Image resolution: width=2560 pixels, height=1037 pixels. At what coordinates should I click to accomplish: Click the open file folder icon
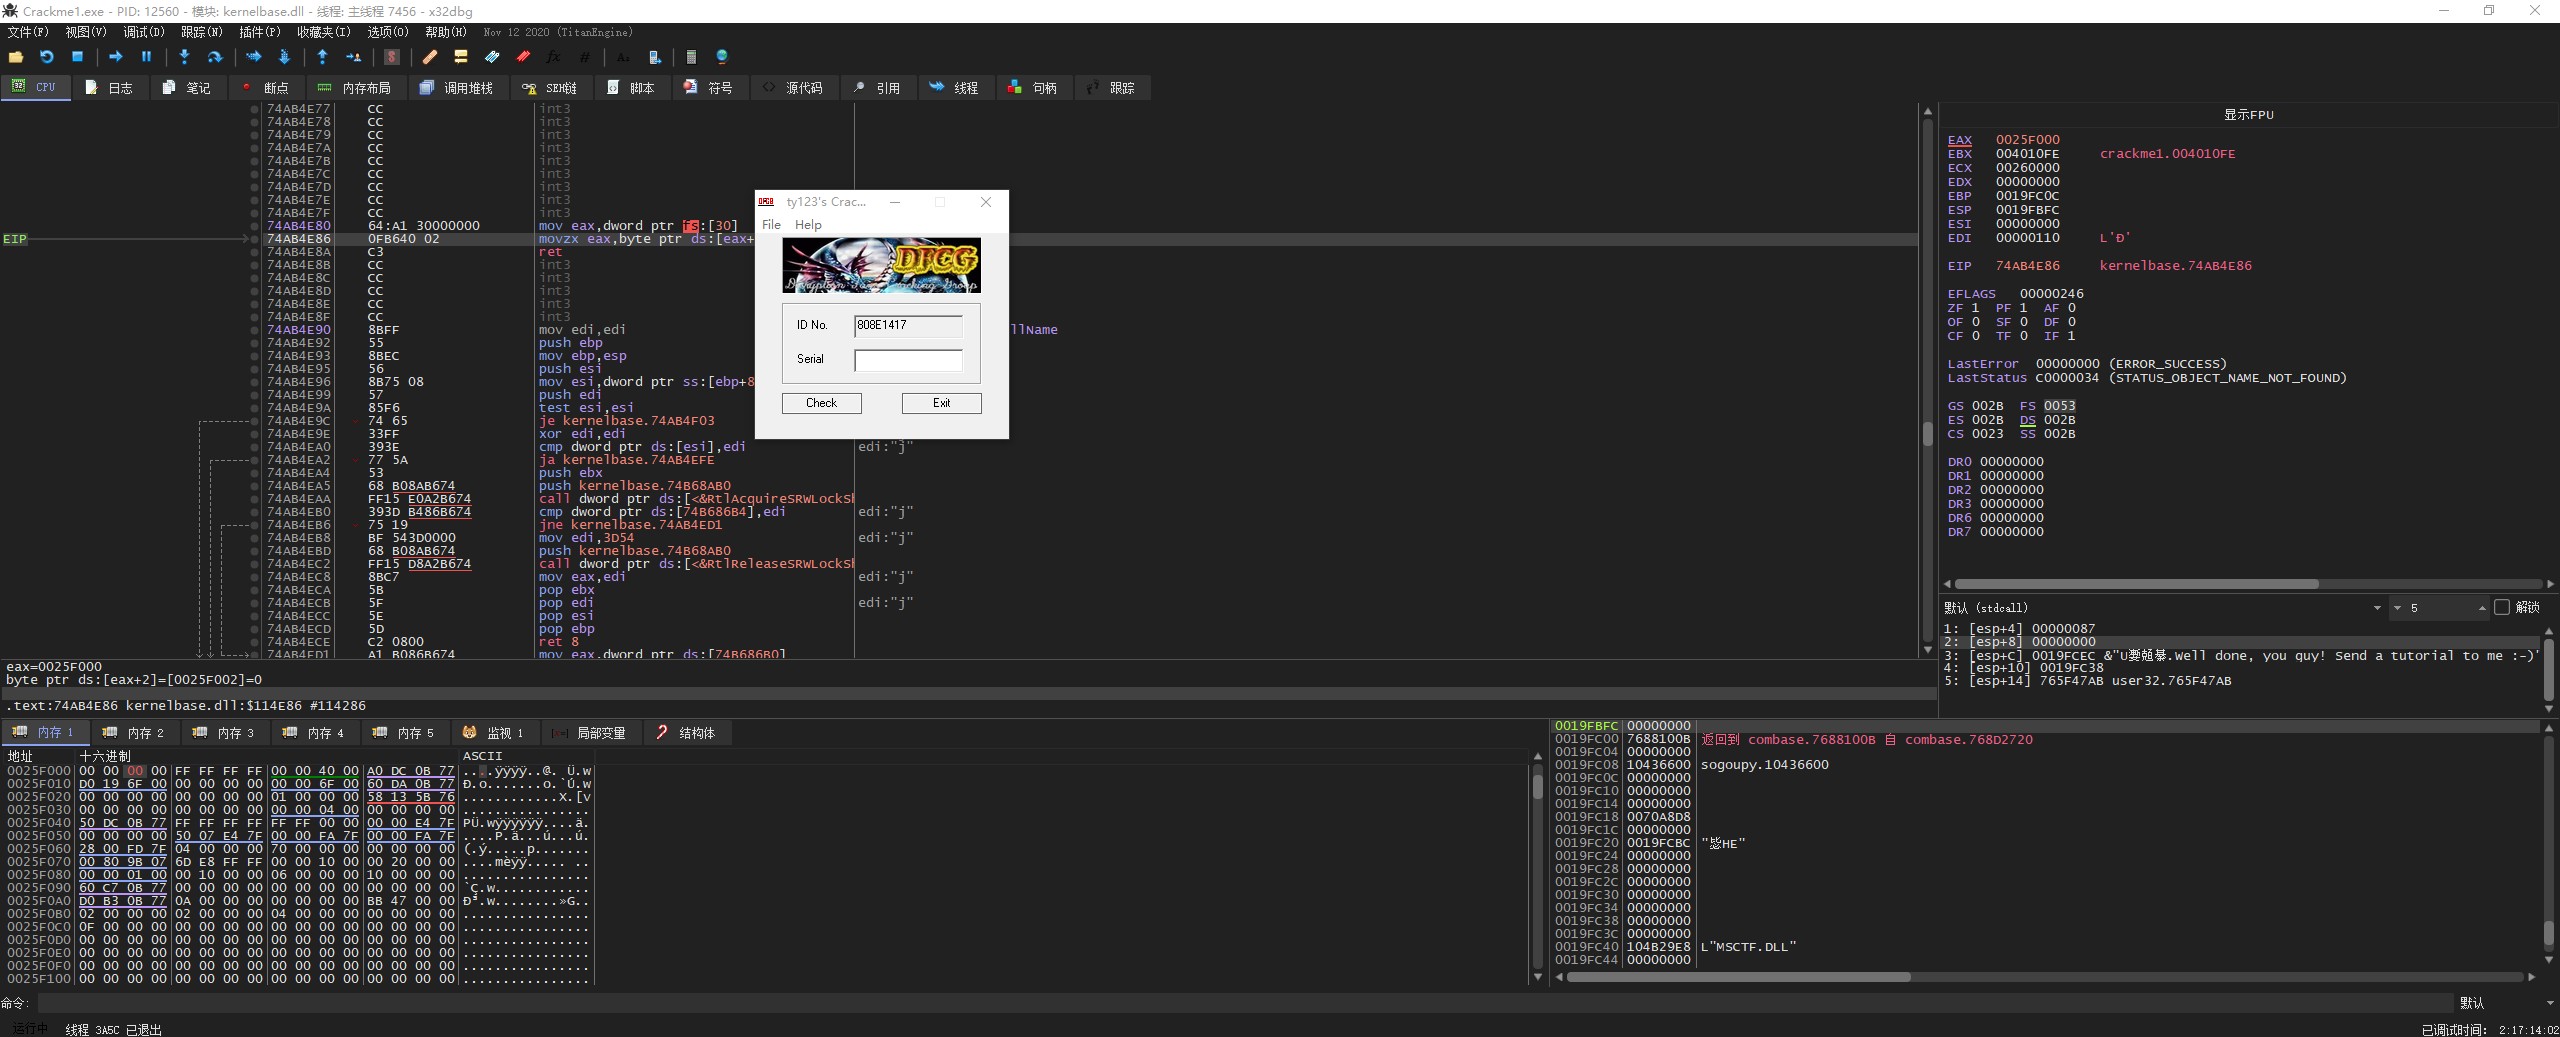pos(16,58)
